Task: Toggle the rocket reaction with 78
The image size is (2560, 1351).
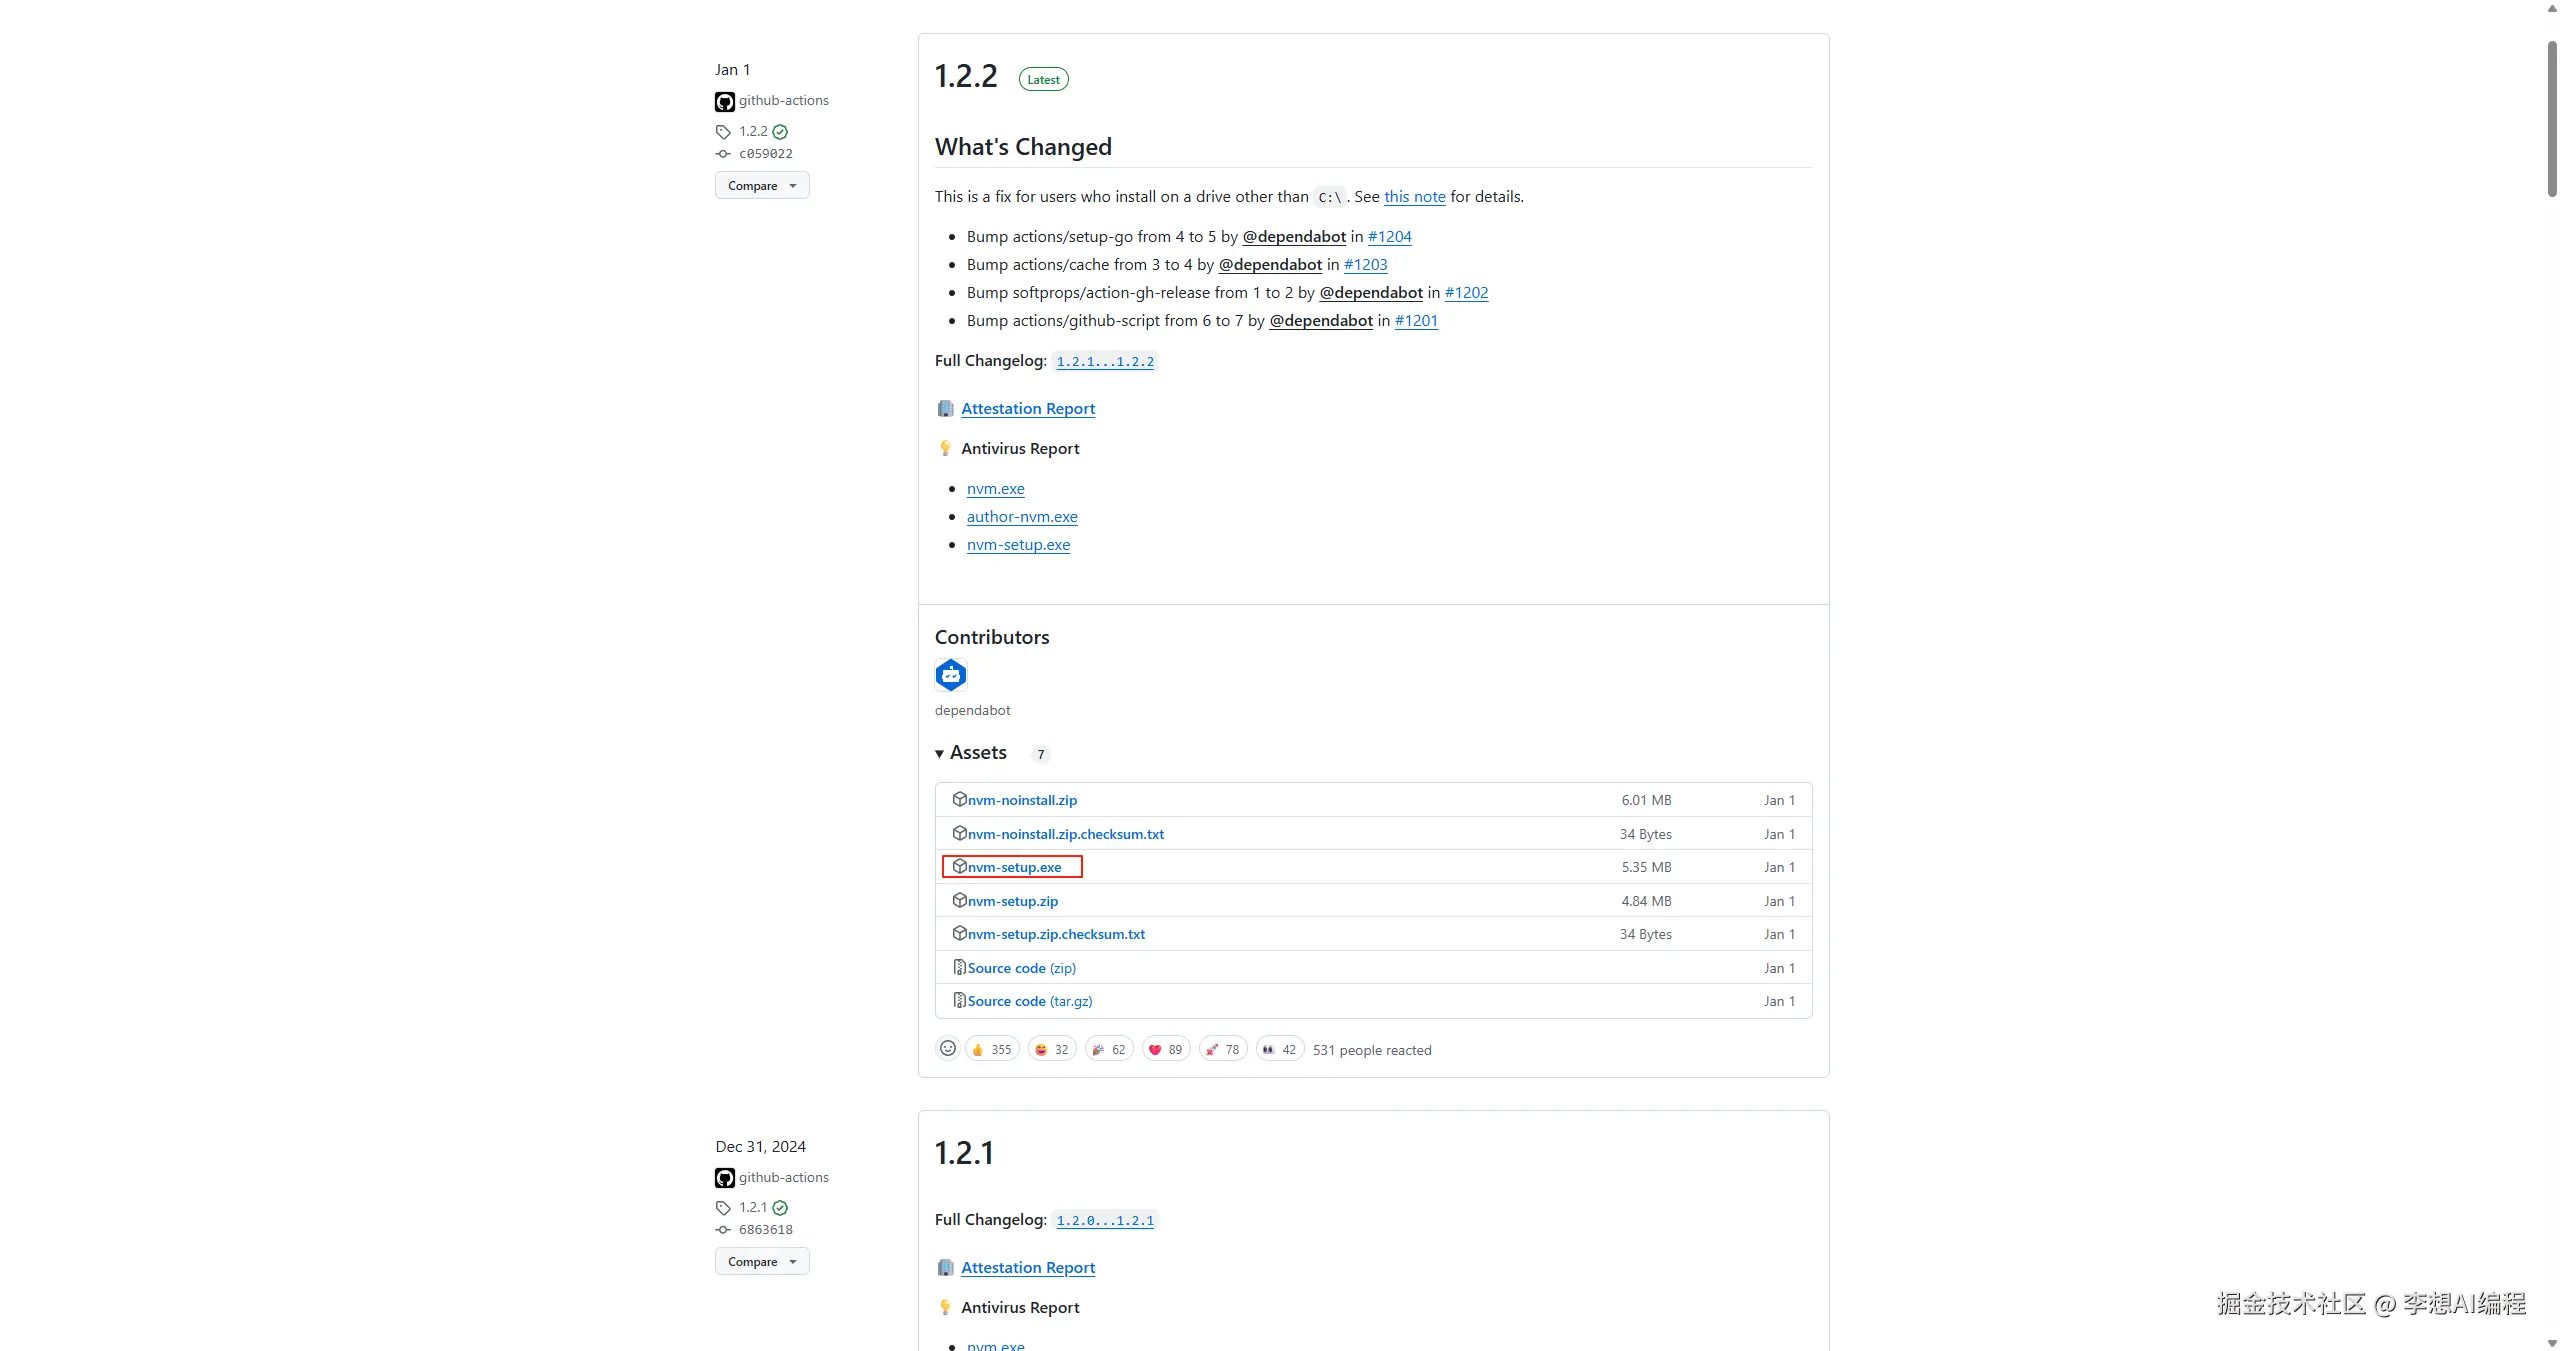Action: click(1222, 1049)
